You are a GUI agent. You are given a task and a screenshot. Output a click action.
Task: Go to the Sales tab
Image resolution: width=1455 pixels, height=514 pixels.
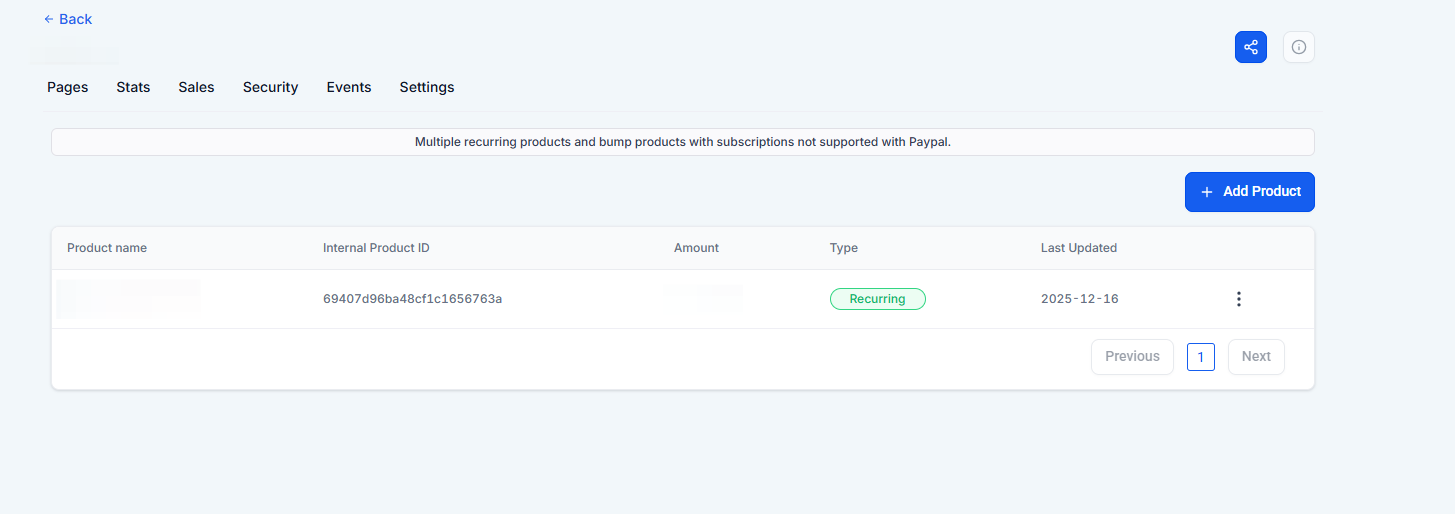[196, 87]
